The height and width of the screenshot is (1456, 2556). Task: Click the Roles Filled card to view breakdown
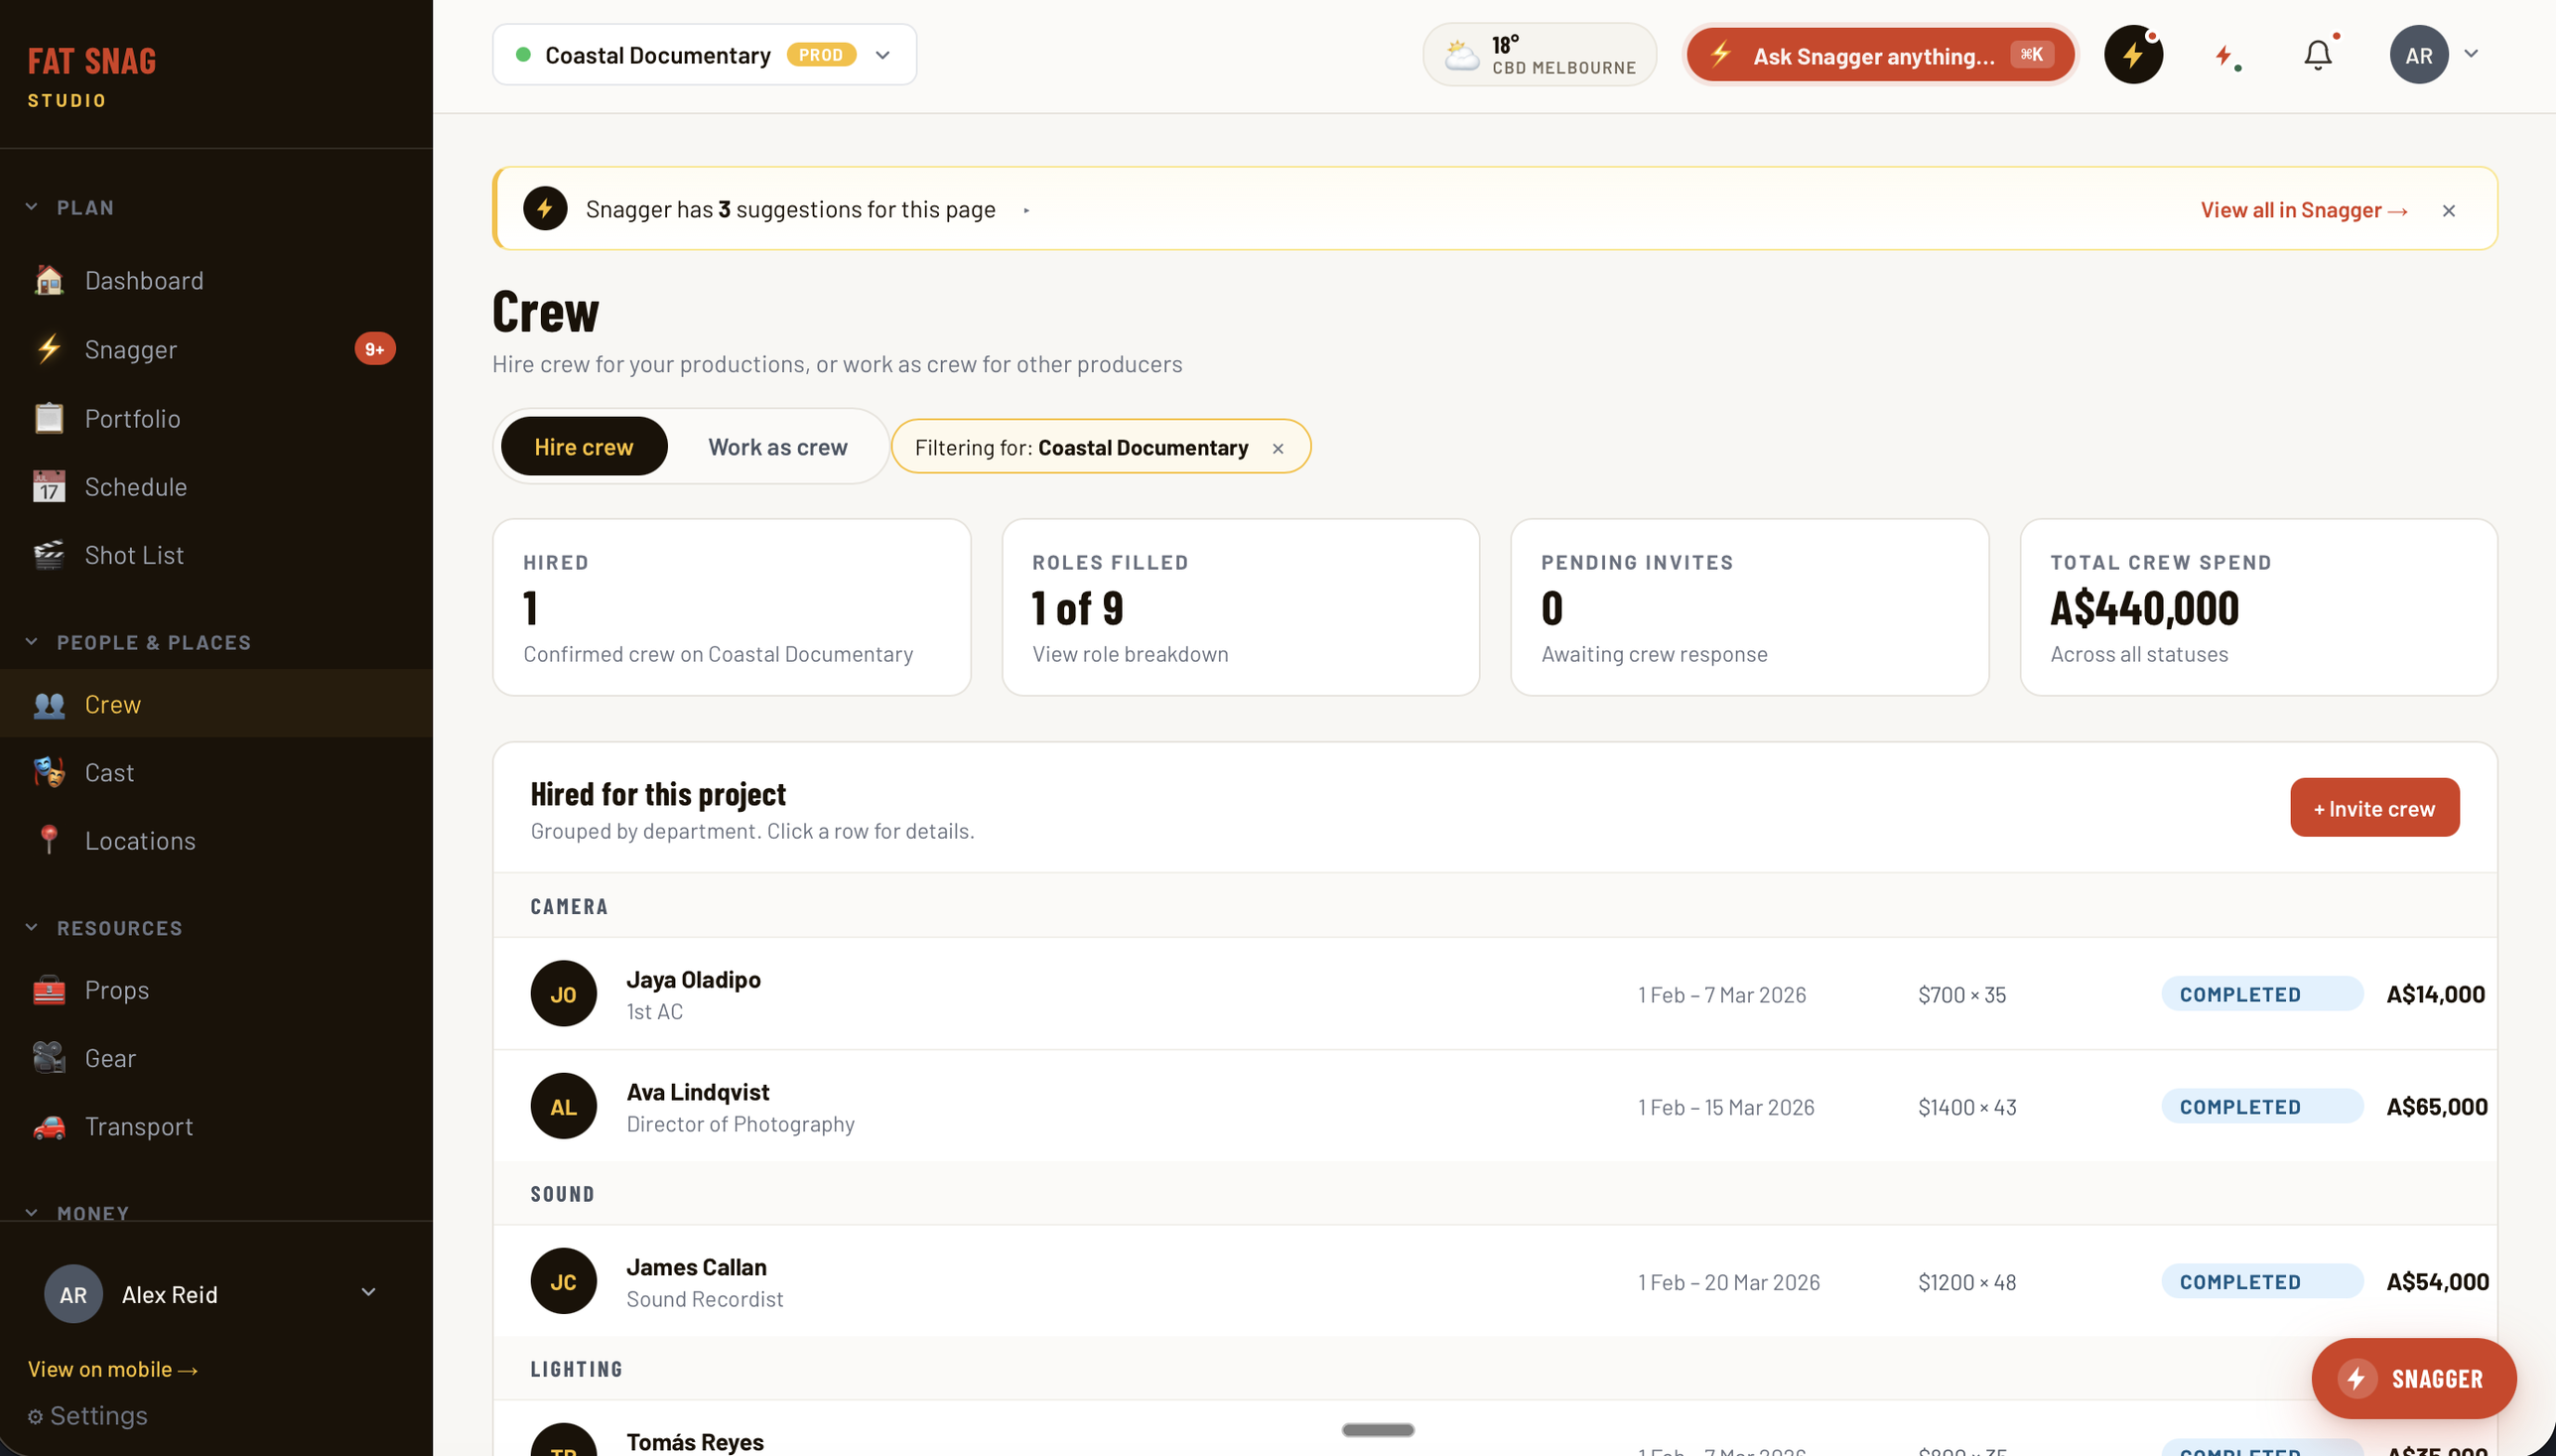[x=1240, y=607]
